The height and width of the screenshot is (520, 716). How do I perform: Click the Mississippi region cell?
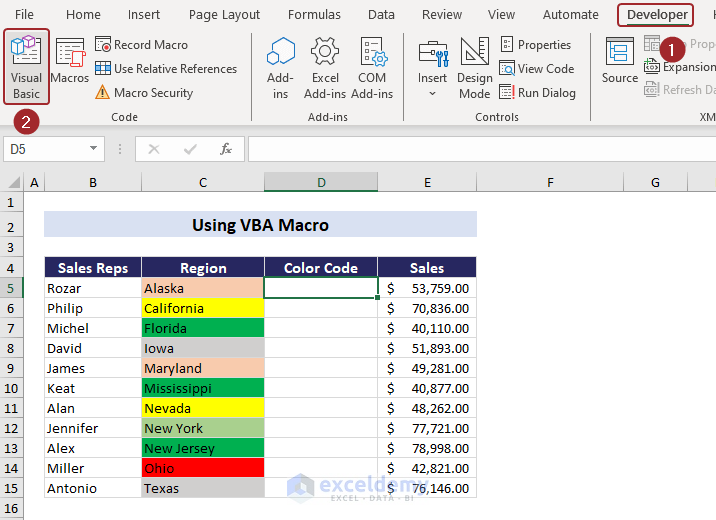pyautogui.click(x=203, y=388)
